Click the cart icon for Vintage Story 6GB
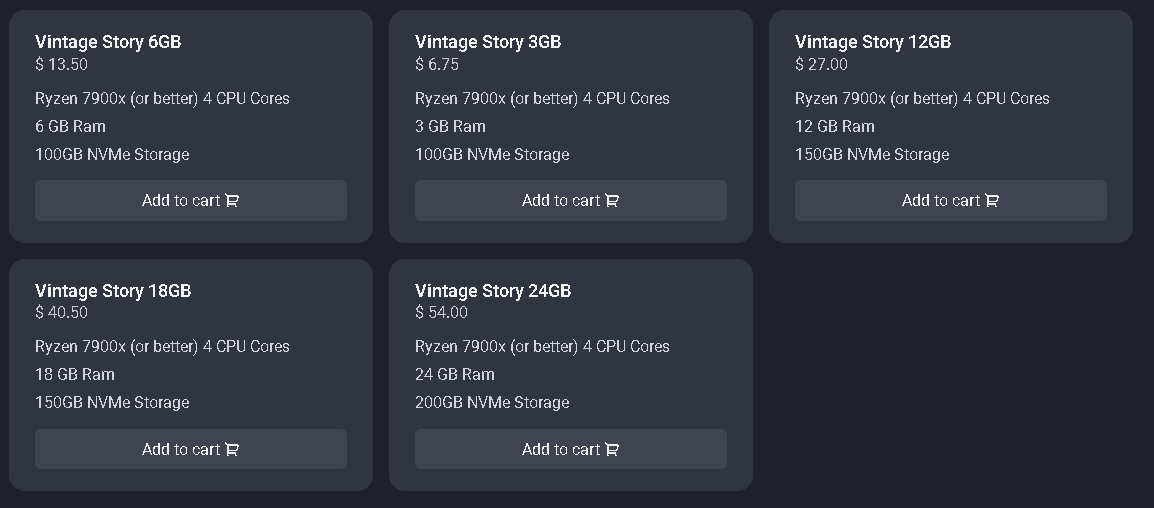This screenshot has height=508, width=1154. coord(232,201)
